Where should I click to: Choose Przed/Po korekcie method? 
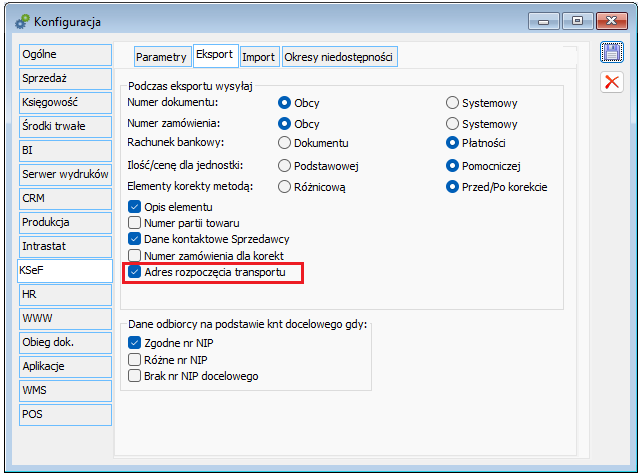pos(452,187)
